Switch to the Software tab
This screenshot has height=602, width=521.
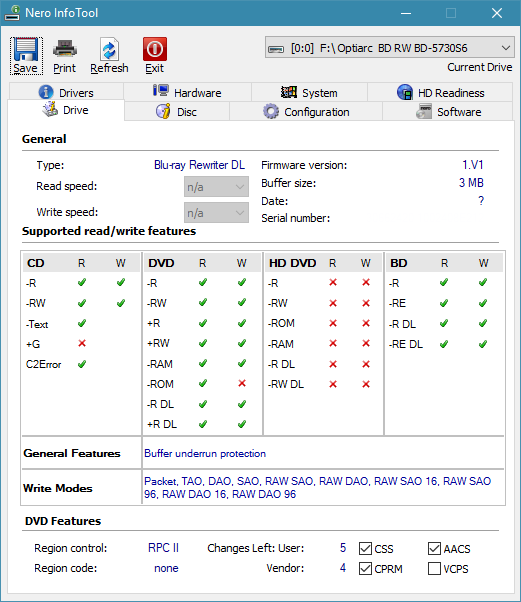(448, 112)
